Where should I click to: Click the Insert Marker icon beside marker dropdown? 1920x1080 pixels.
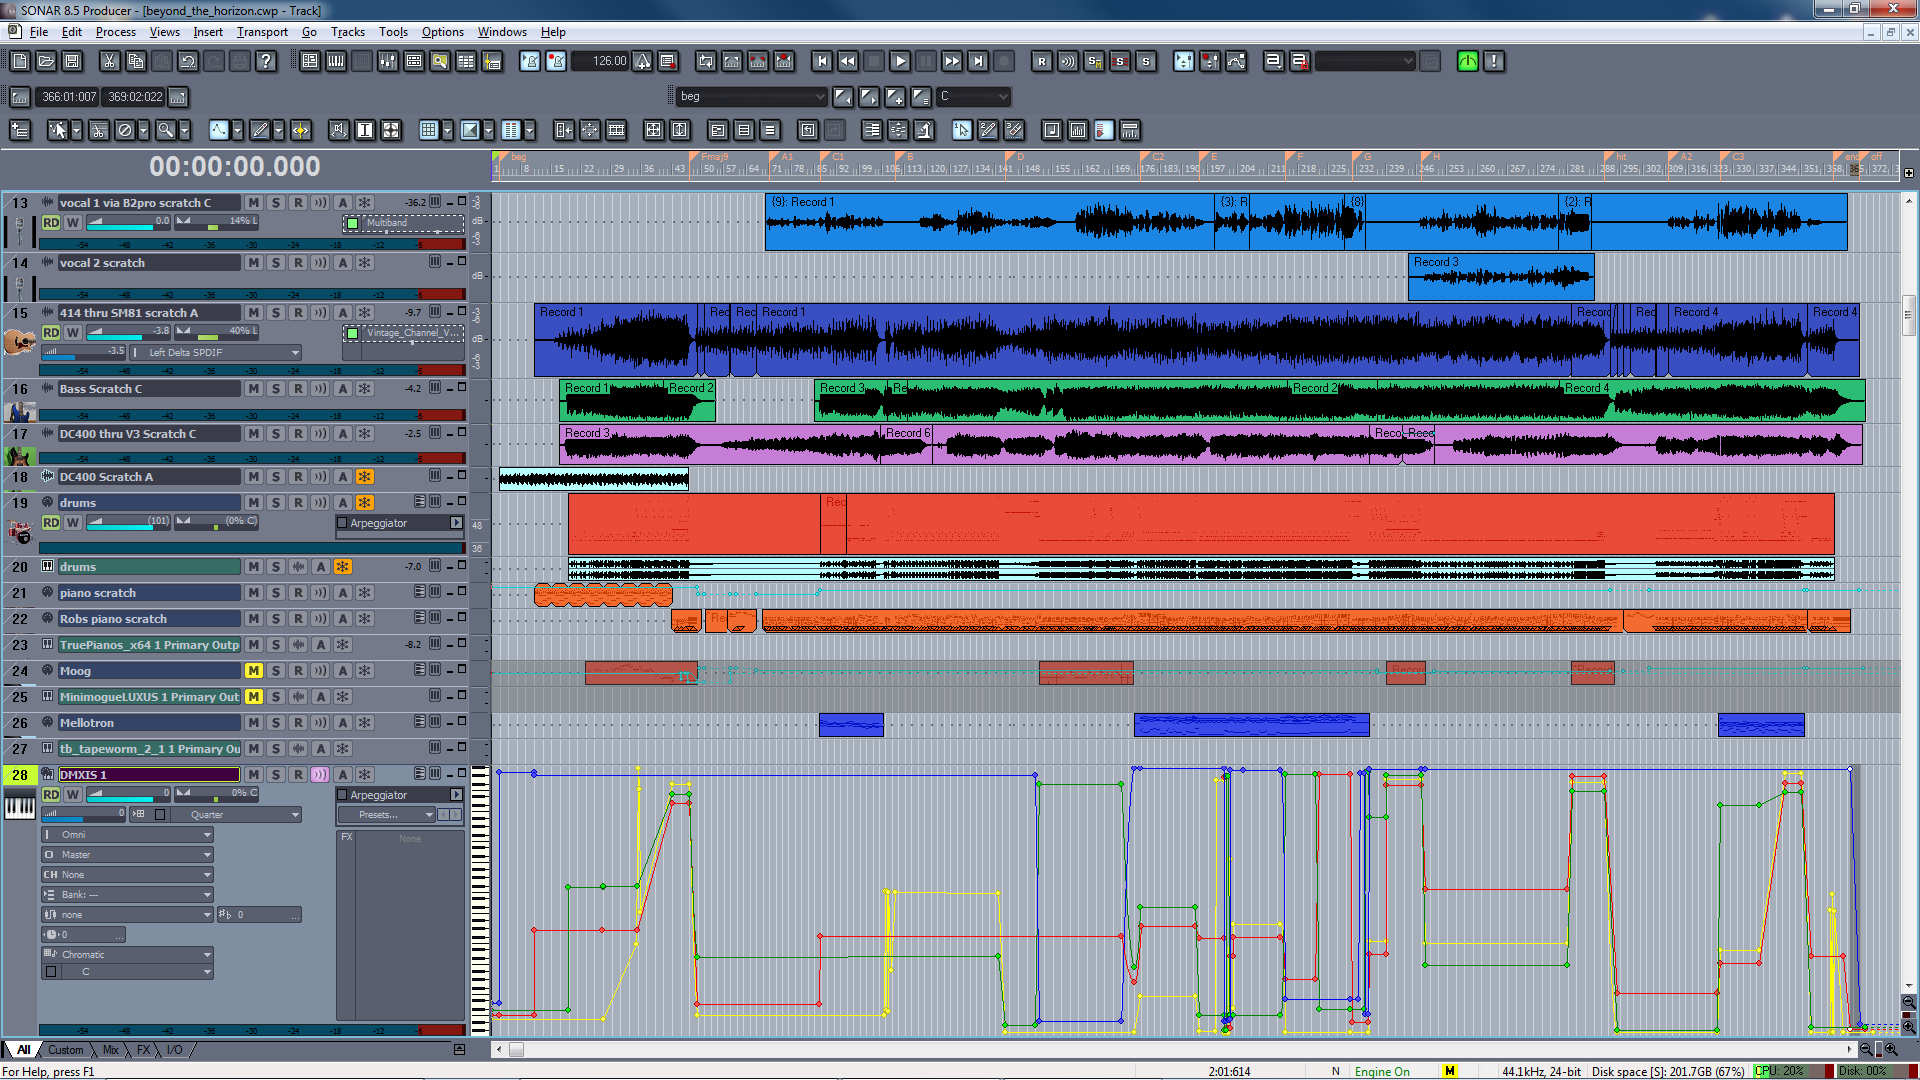(x=895, y=97)
